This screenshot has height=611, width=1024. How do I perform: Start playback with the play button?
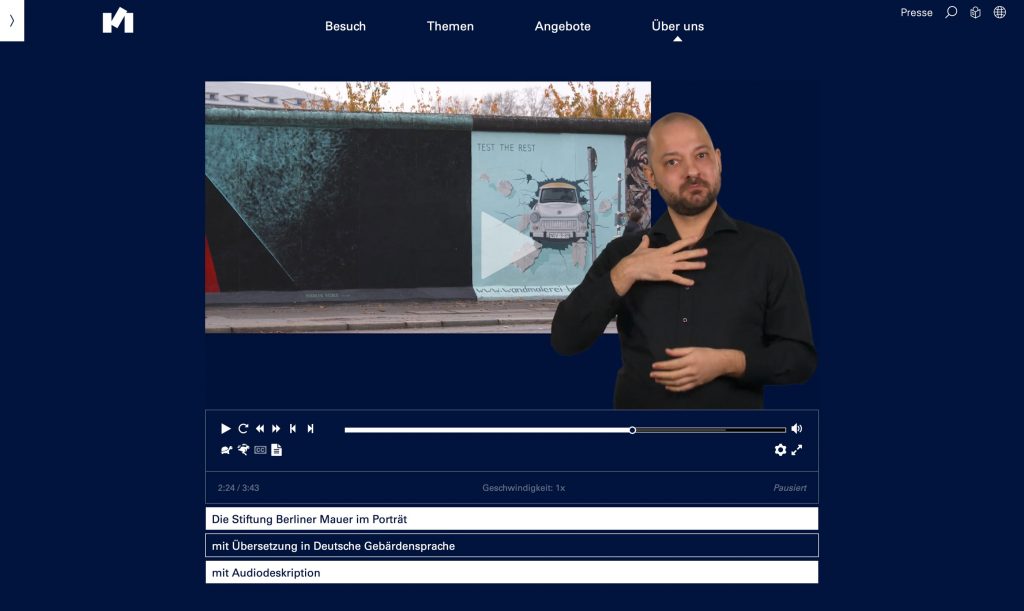click(x=225, y=429)
